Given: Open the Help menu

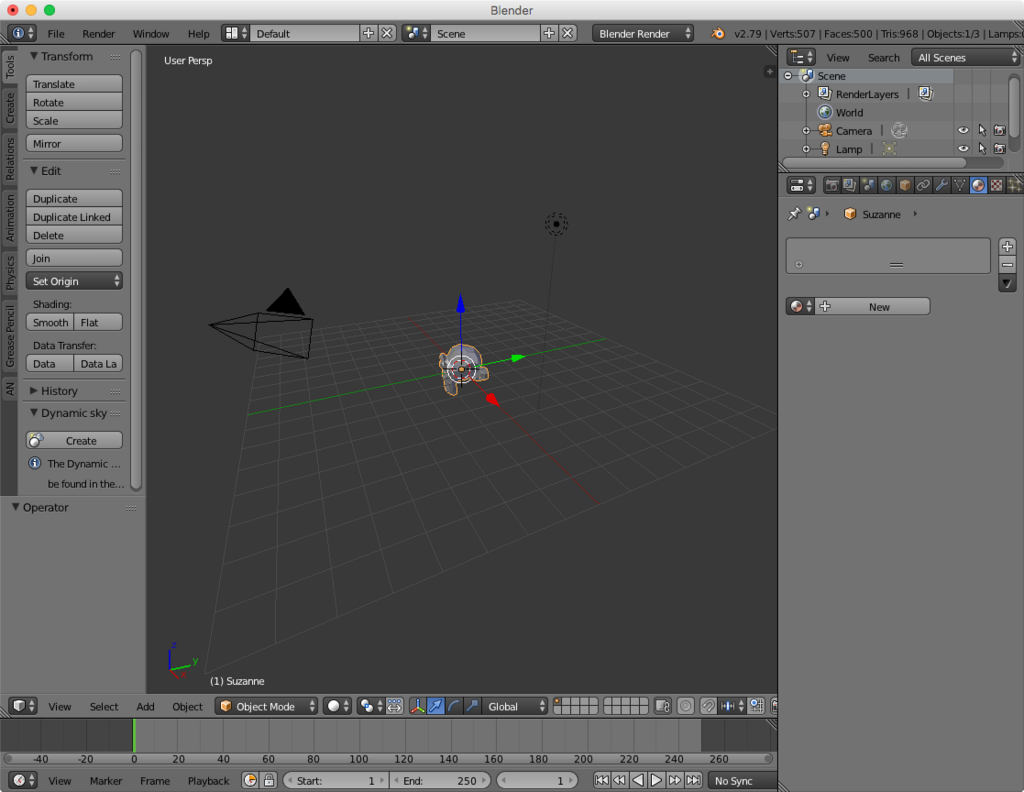Looking at the screenshot, I should click(x=199, y=33).
